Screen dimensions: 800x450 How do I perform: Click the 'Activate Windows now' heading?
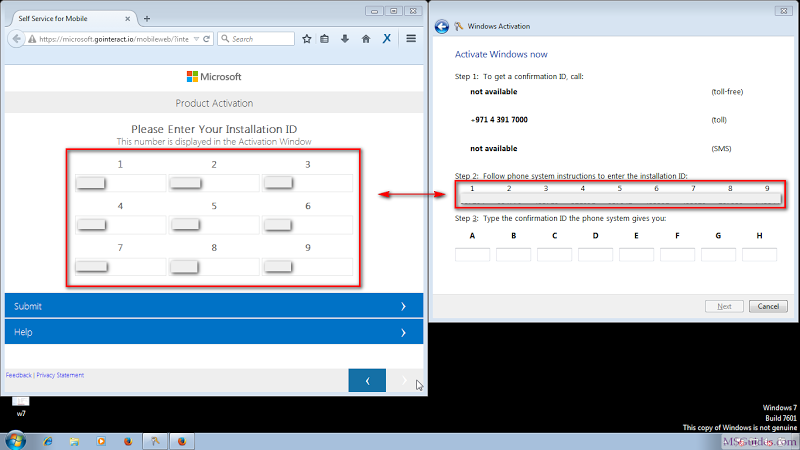pyautogui.click(x=501, y=54)
